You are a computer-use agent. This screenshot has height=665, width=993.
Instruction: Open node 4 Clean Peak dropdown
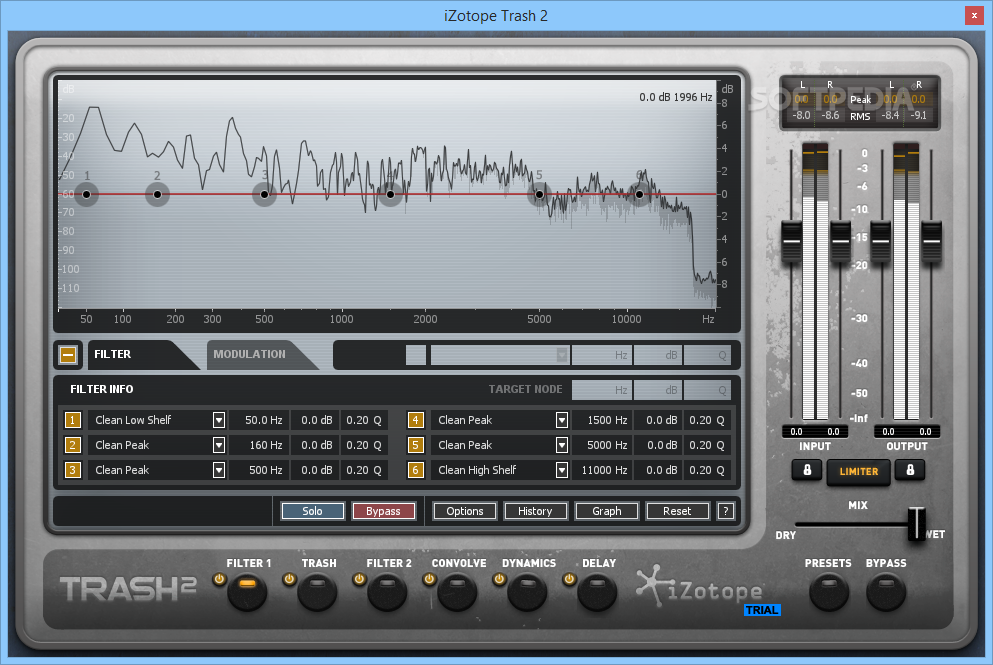[562, 420]
